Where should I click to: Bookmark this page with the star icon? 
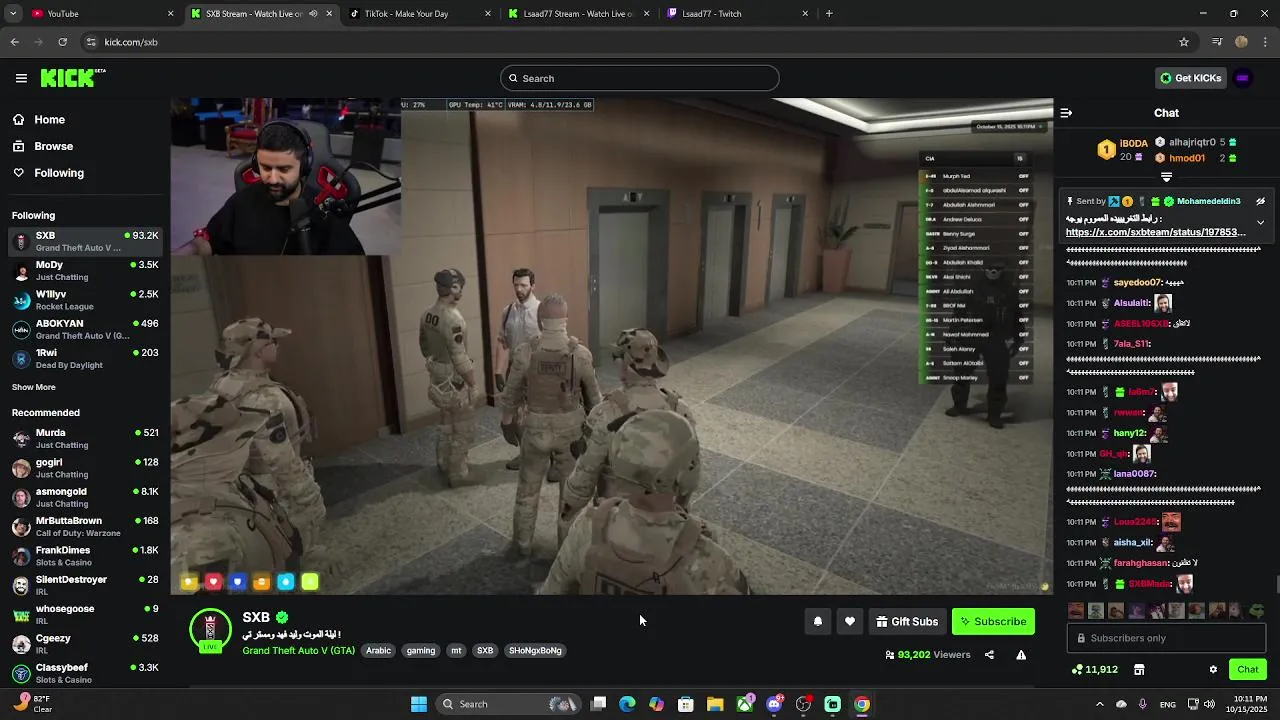1184,42
